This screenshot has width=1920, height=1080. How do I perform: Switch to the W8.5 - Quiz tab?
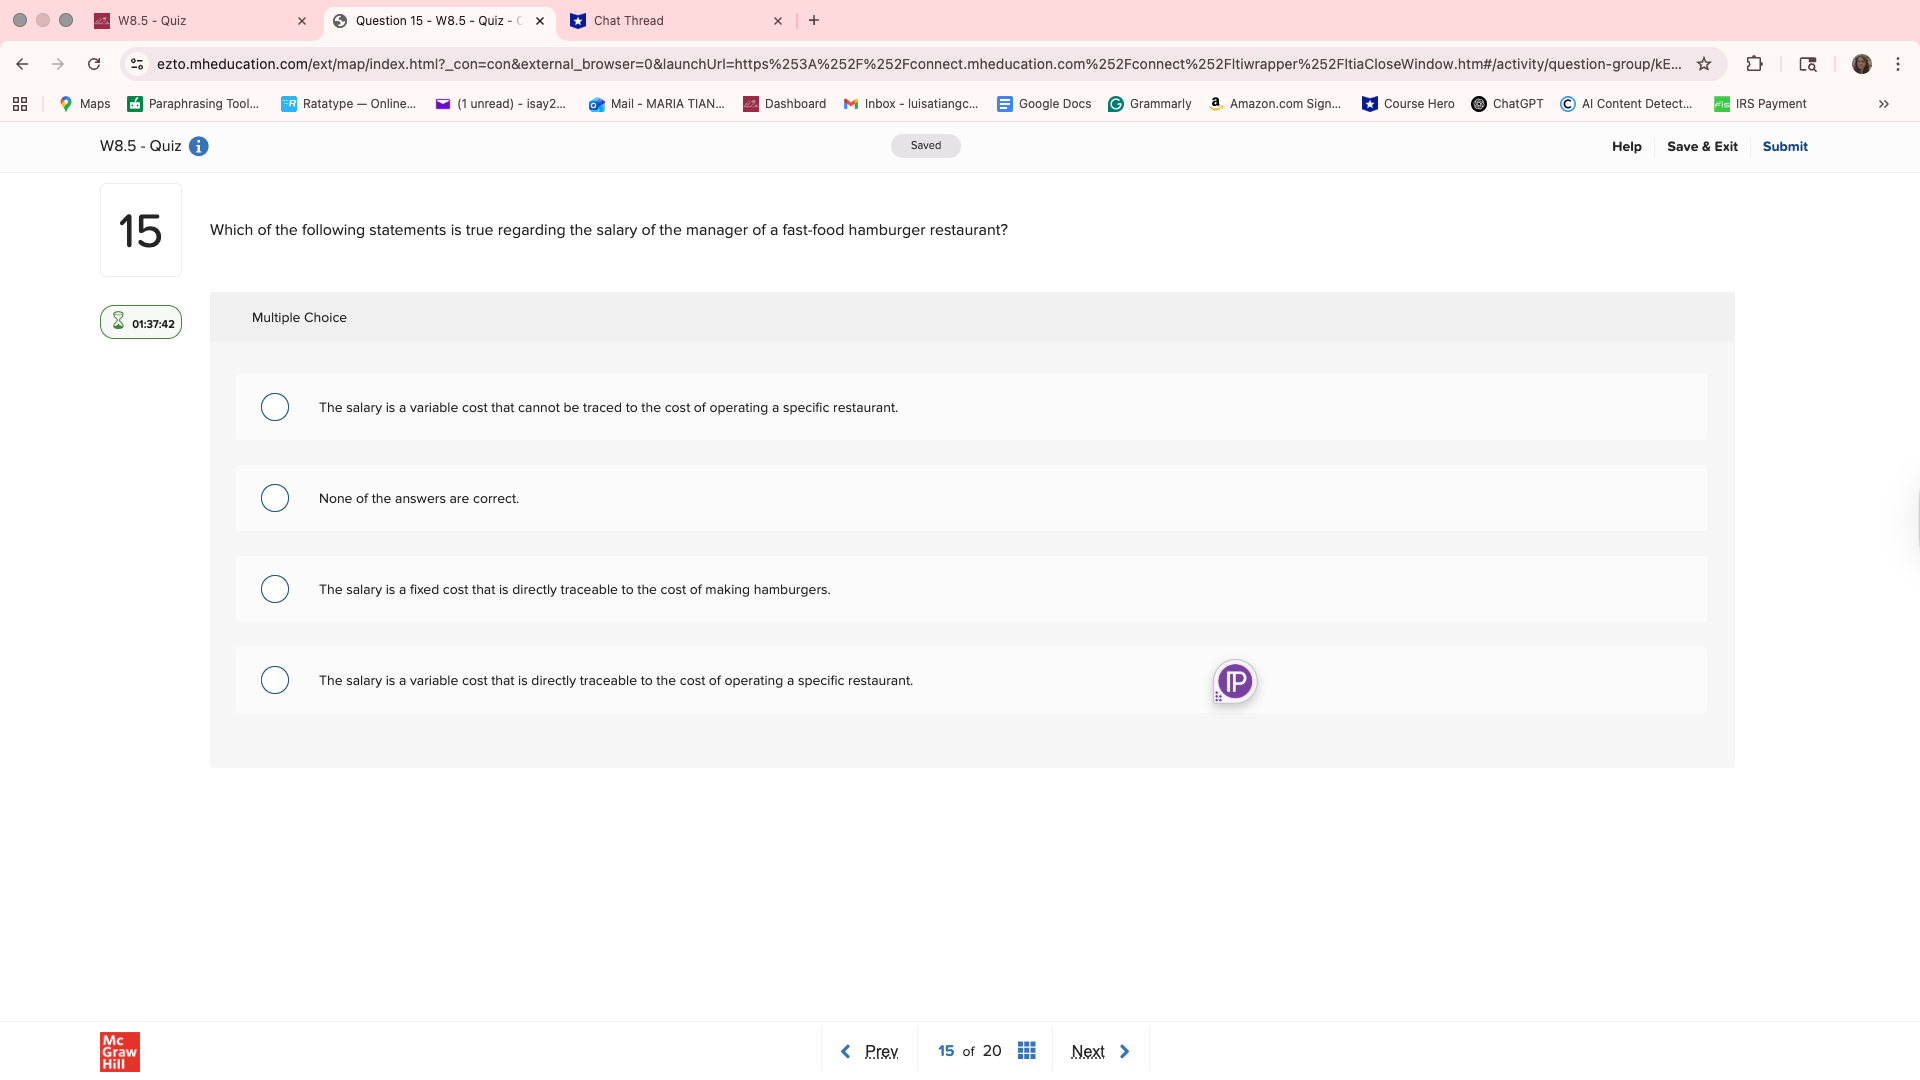coord(190,21)
